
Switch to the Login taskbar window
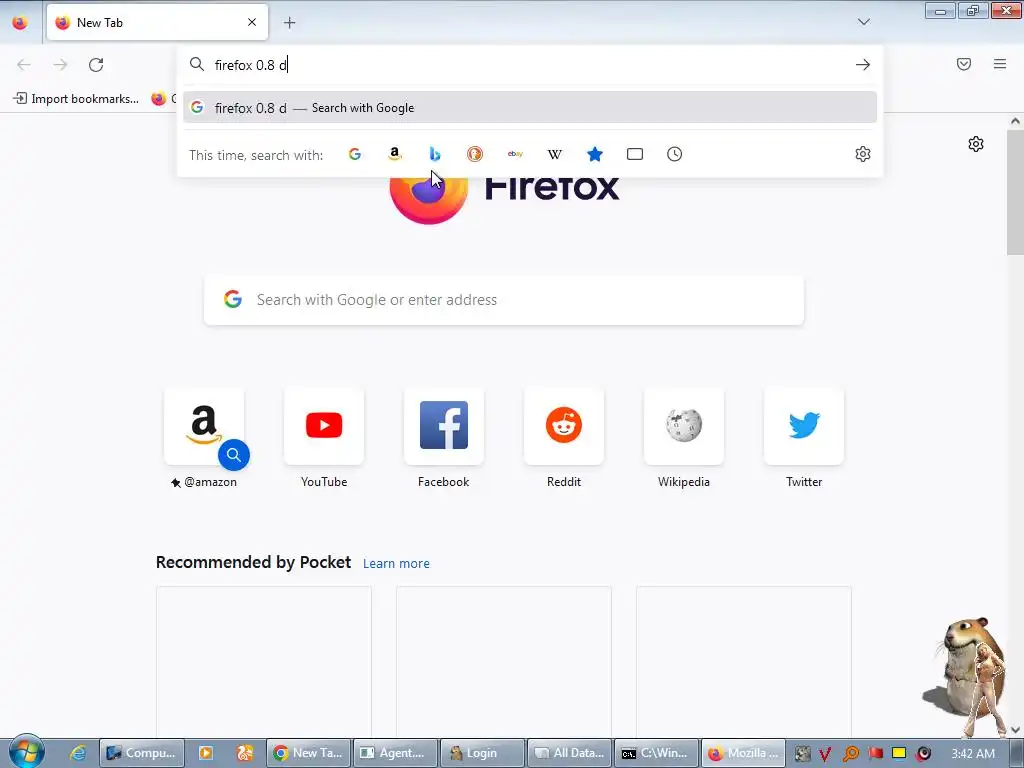(x=482, y=753)
